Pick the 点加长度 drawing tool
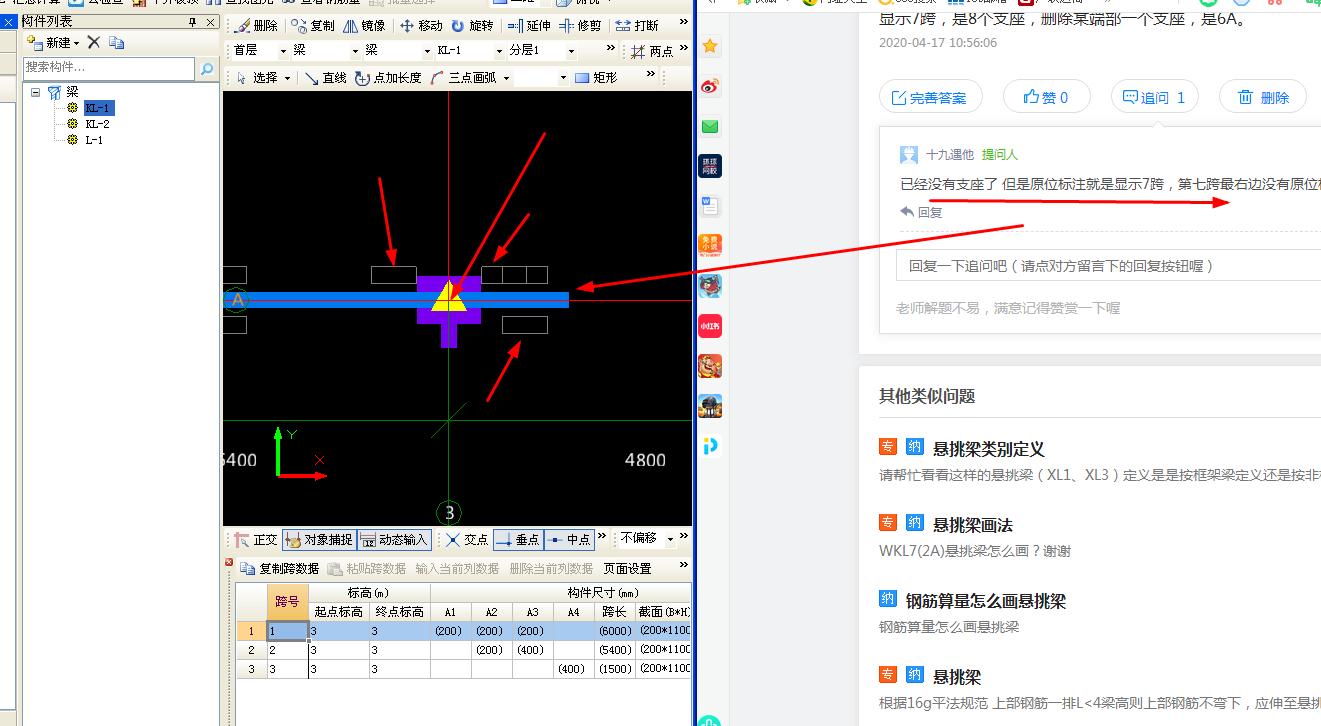The image size is (1321, 726). 388,77
